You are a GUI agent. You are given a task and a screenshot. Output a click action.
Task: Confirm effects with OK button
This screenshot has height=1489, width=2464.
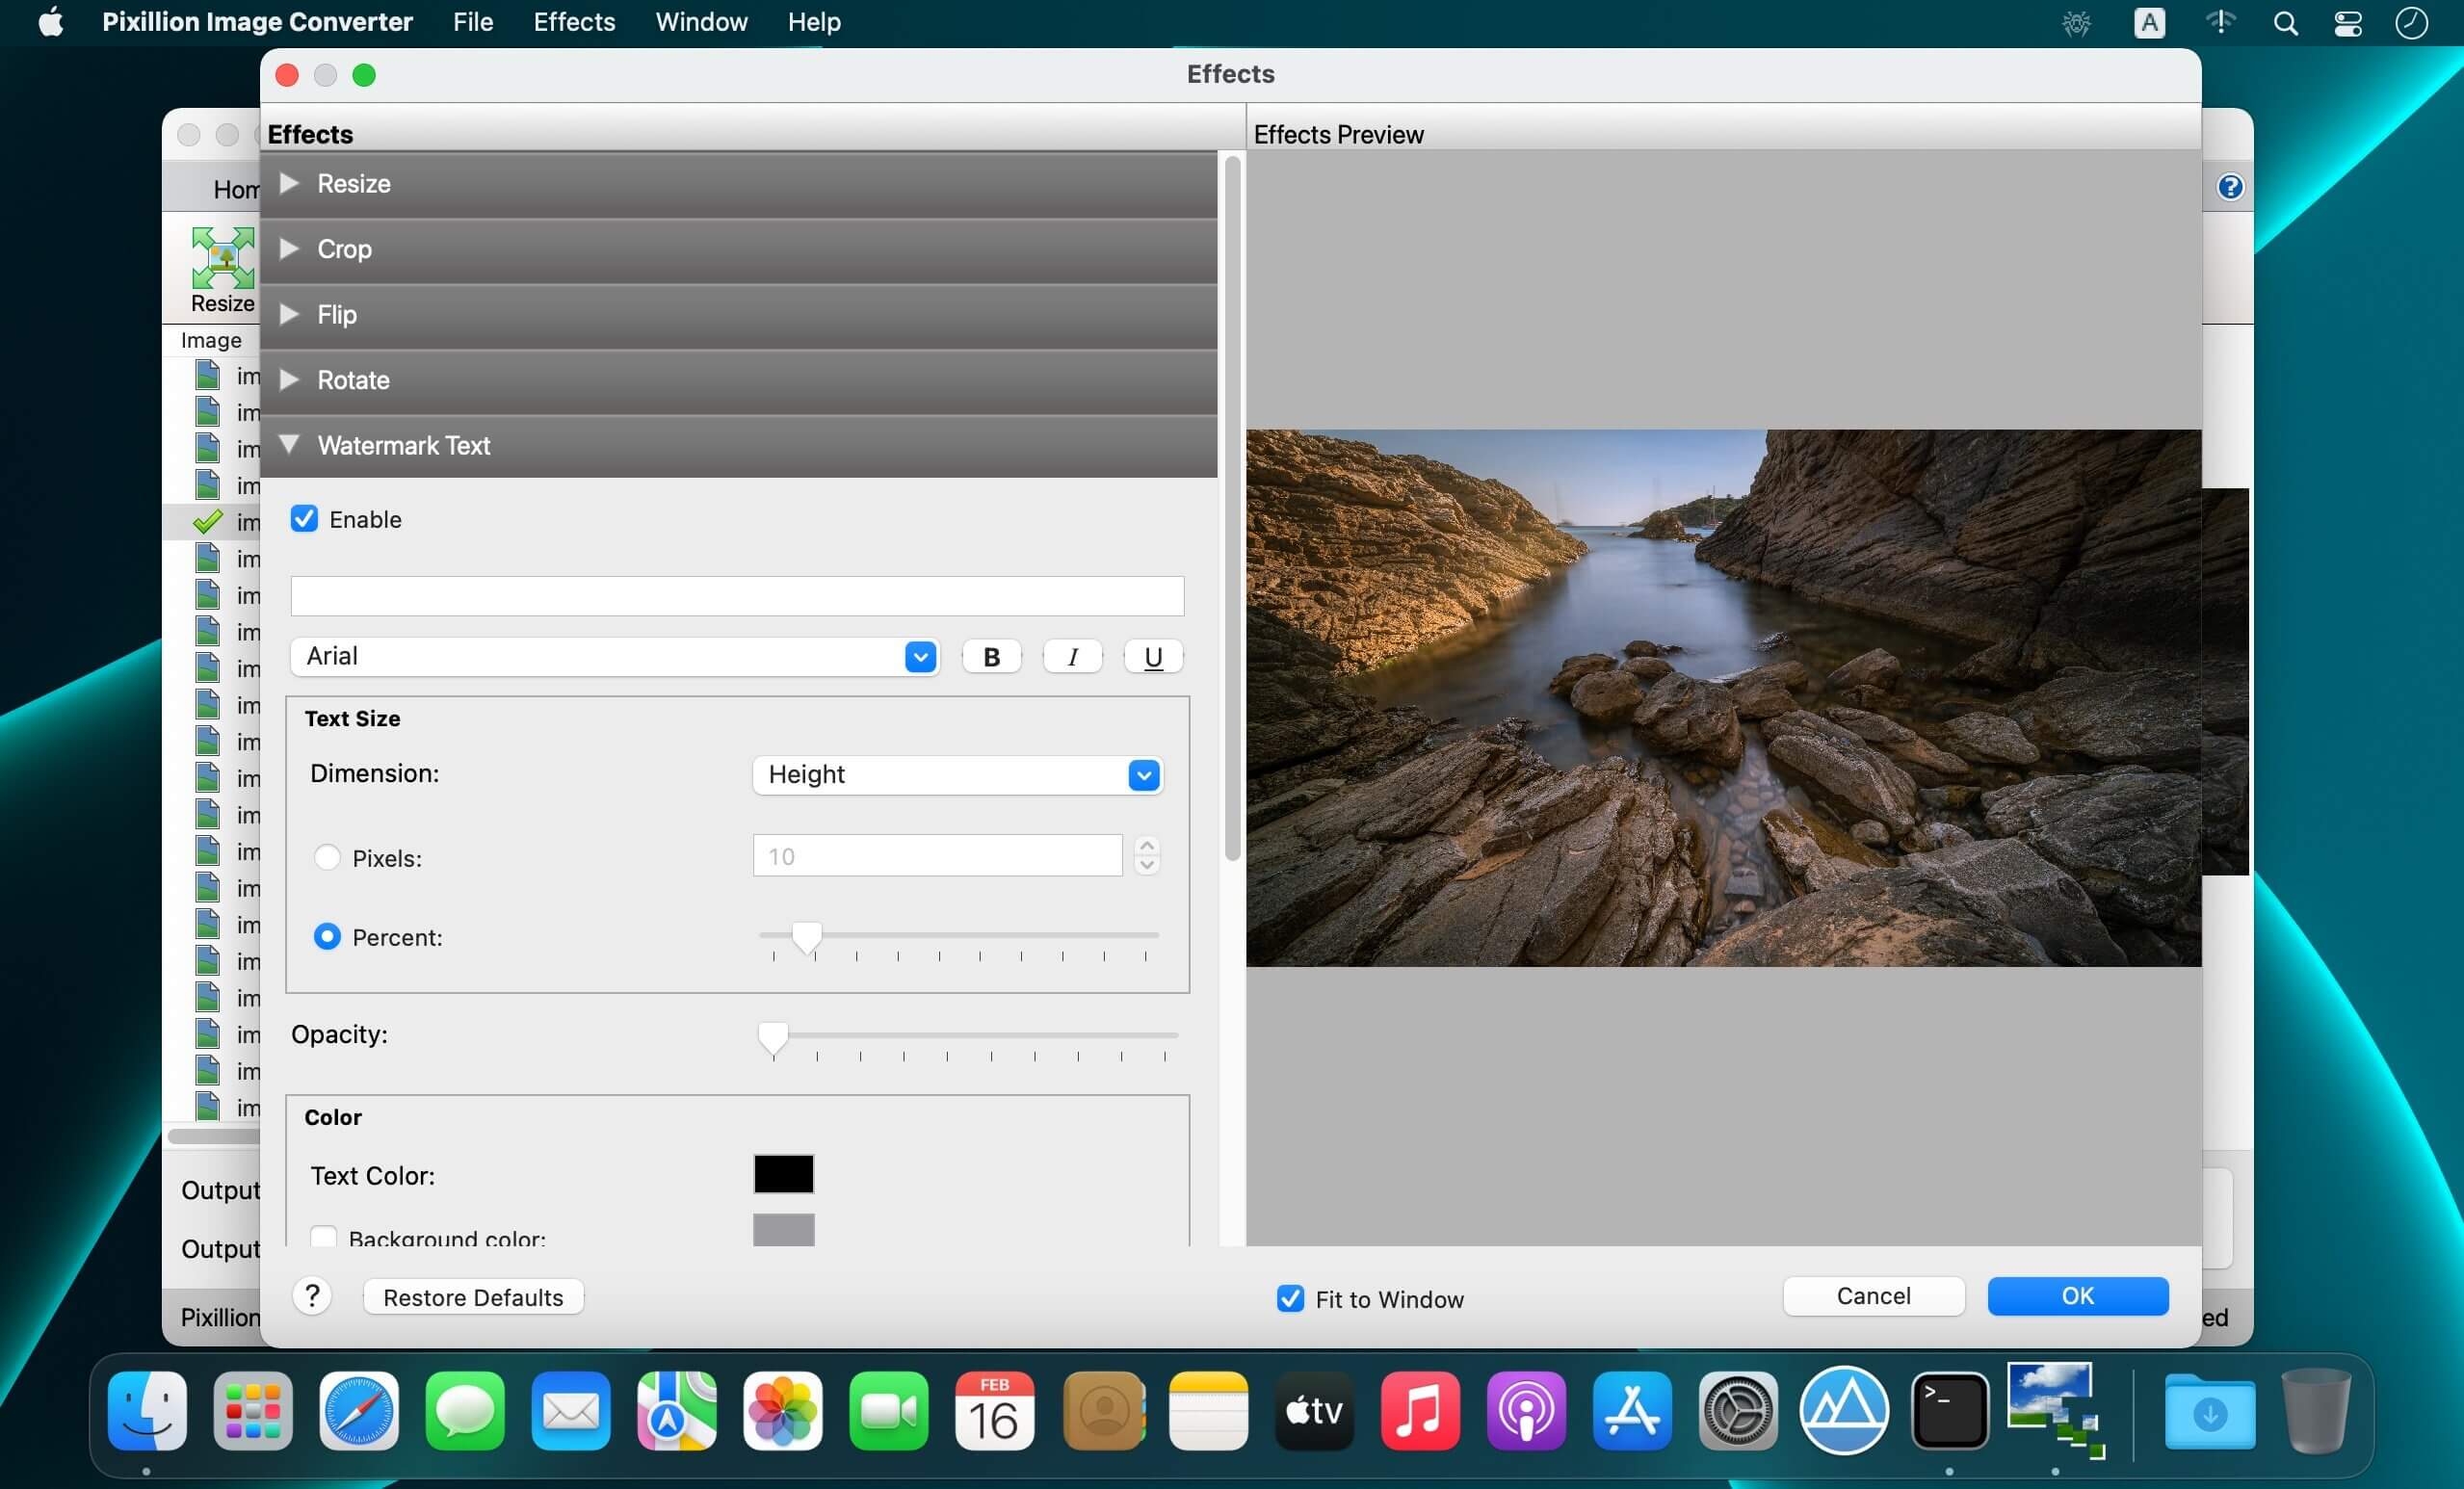[x=2077, y=1296]
